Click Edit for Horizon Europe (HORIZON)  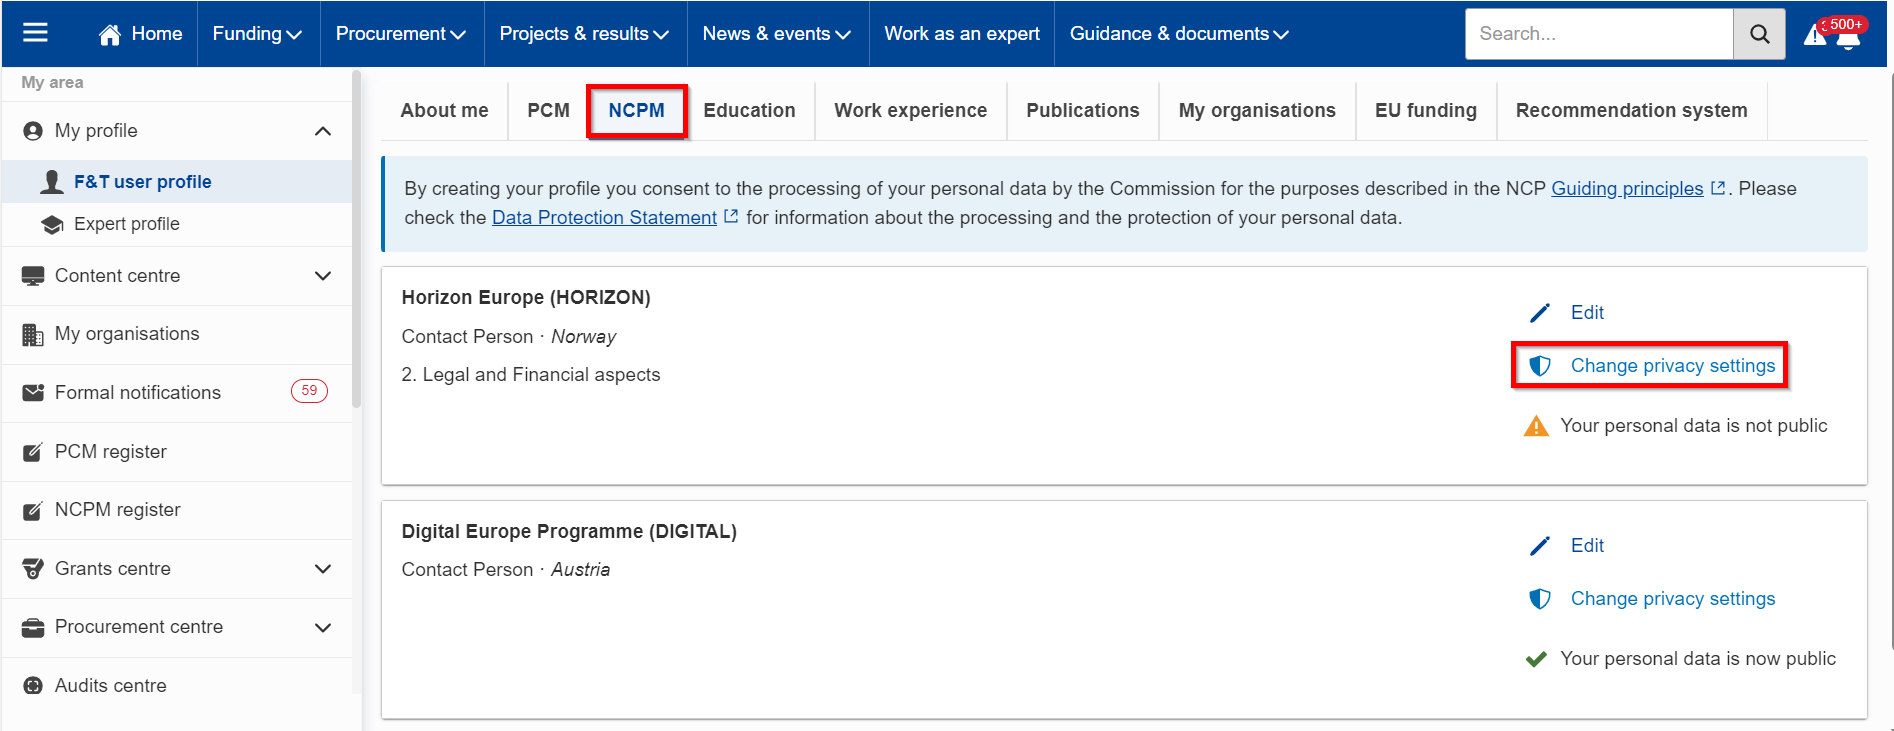click(1587, 313)
